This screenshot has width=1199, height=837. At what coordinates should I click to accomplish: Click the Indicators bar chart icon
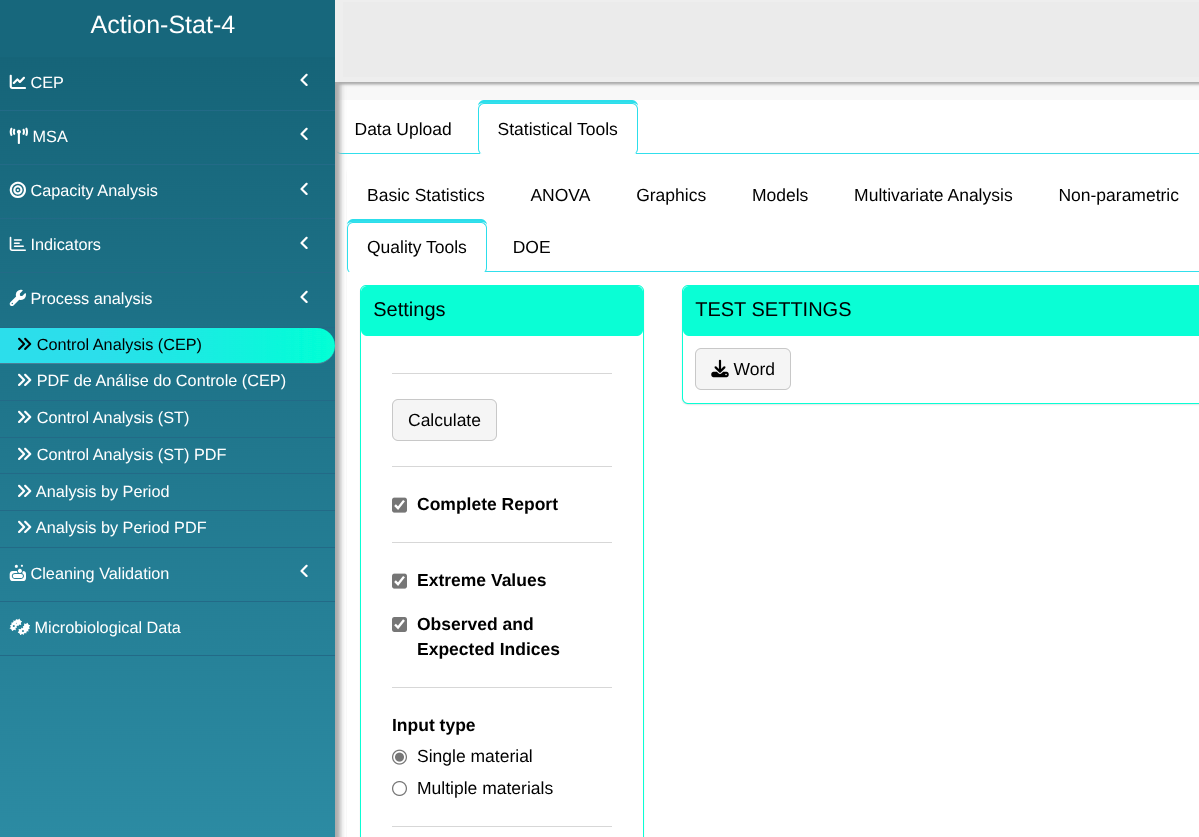pyautogui.click(x=18, y=244)
